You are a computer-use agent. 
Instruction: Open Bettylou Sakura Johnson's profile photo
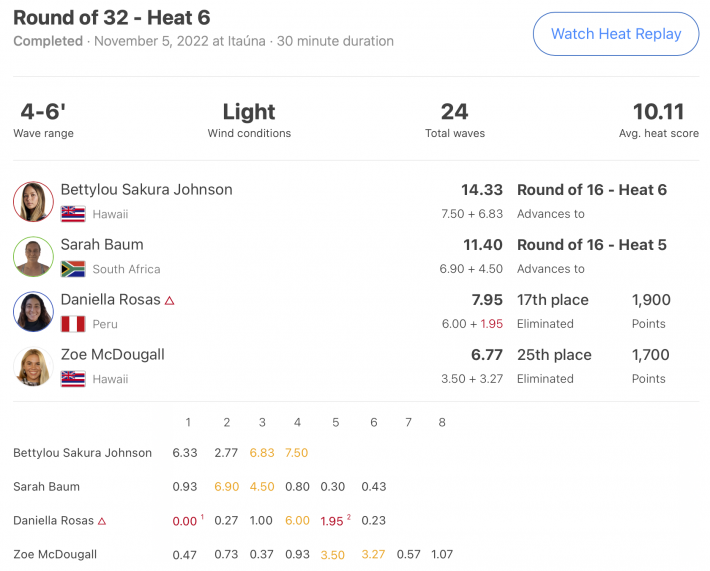pos(34,202)
